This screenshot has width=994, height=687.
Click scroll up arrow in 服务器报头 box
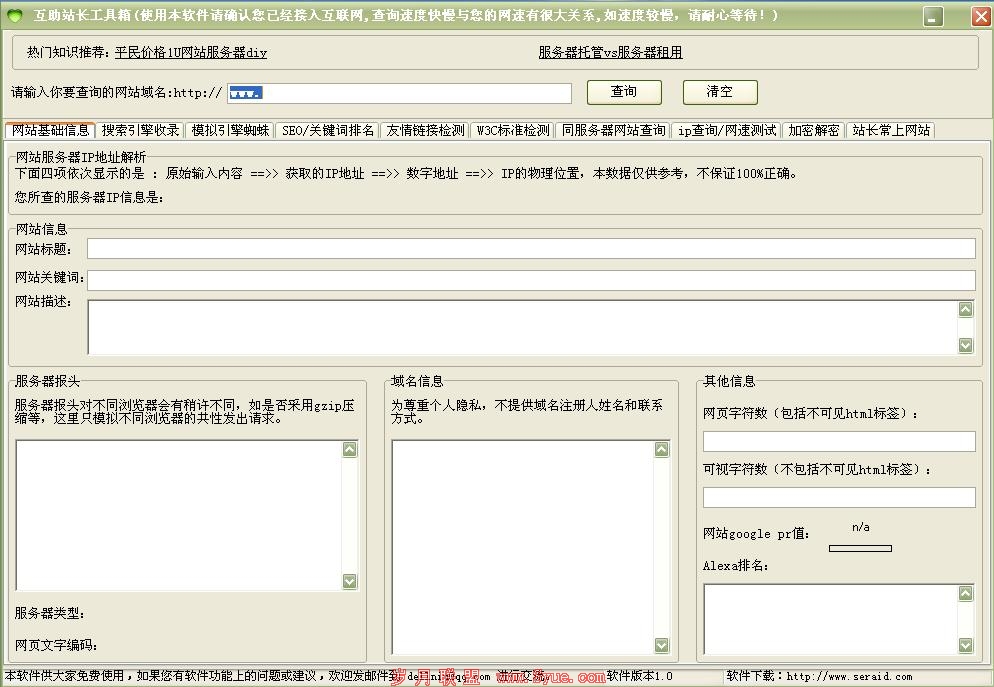(349, 450)
